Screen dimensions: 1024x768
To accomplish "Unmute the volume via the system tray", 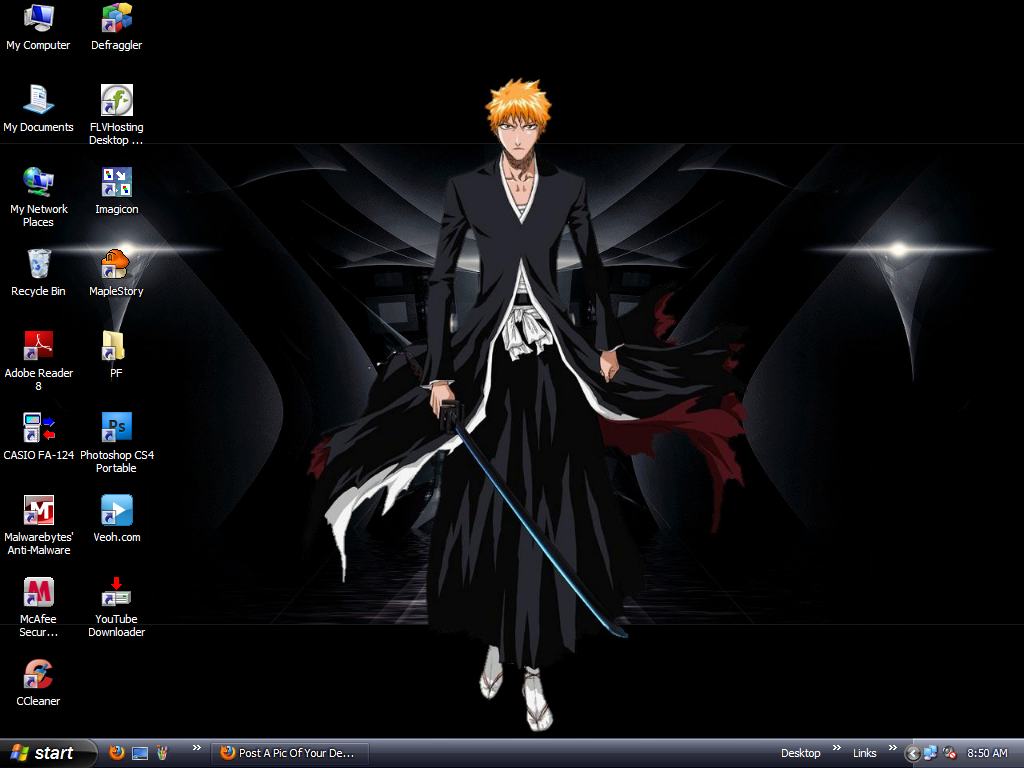I will 948,752.
